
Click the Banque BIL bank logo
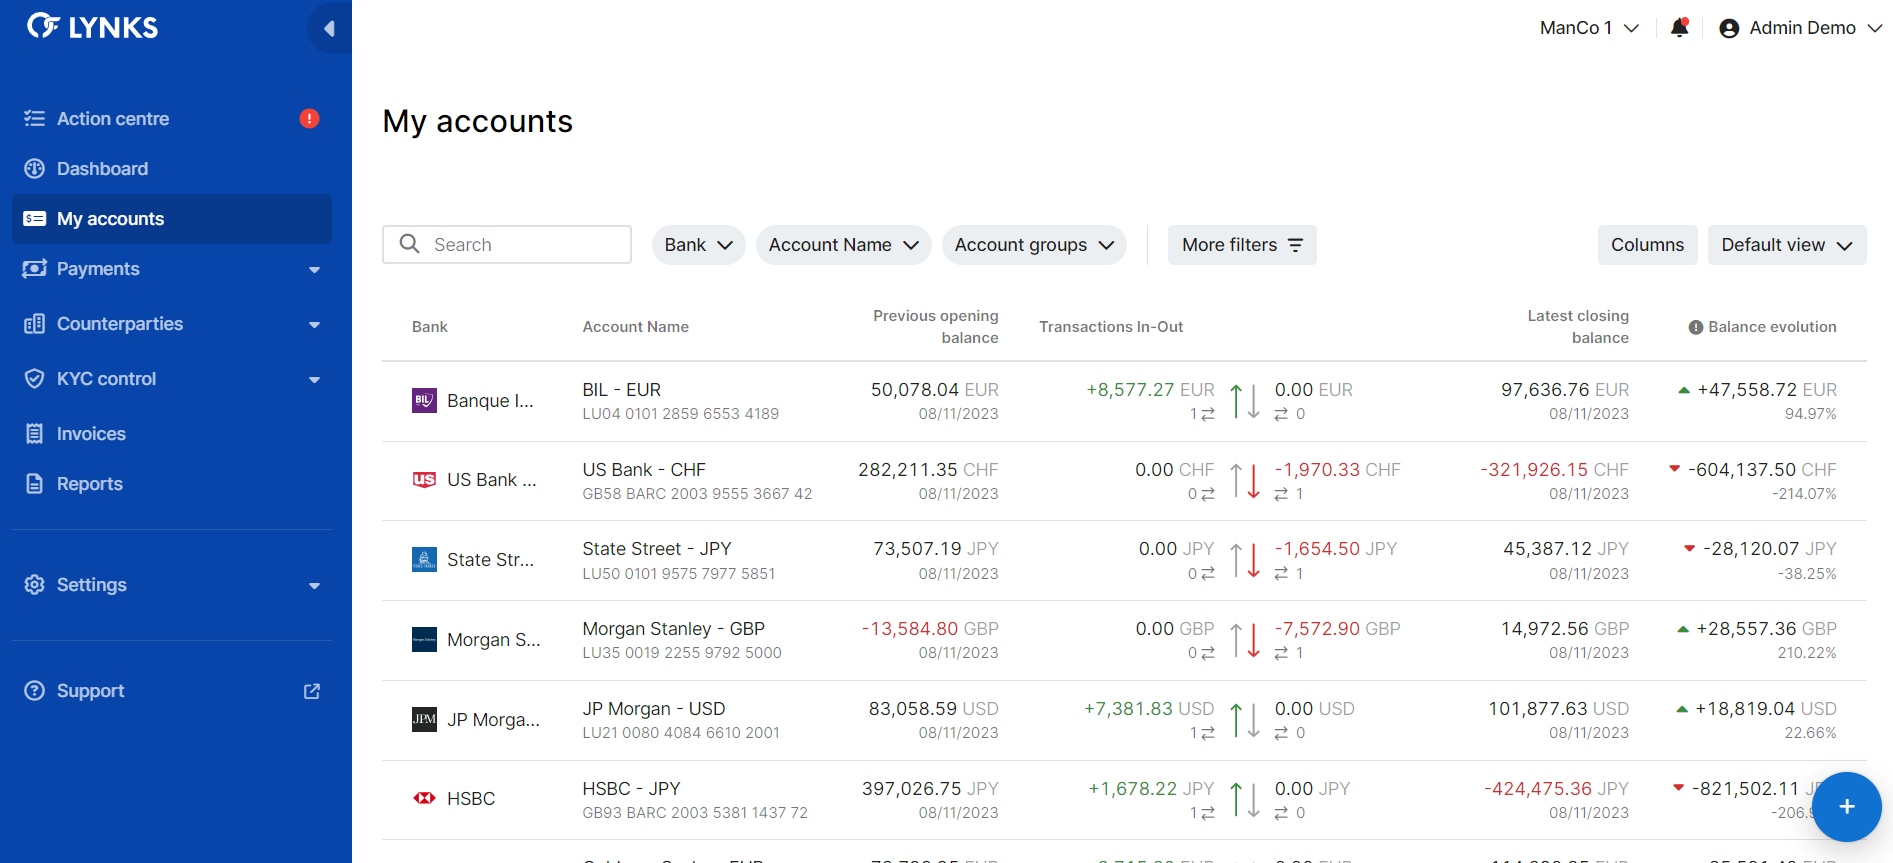[x=424, y=400]
